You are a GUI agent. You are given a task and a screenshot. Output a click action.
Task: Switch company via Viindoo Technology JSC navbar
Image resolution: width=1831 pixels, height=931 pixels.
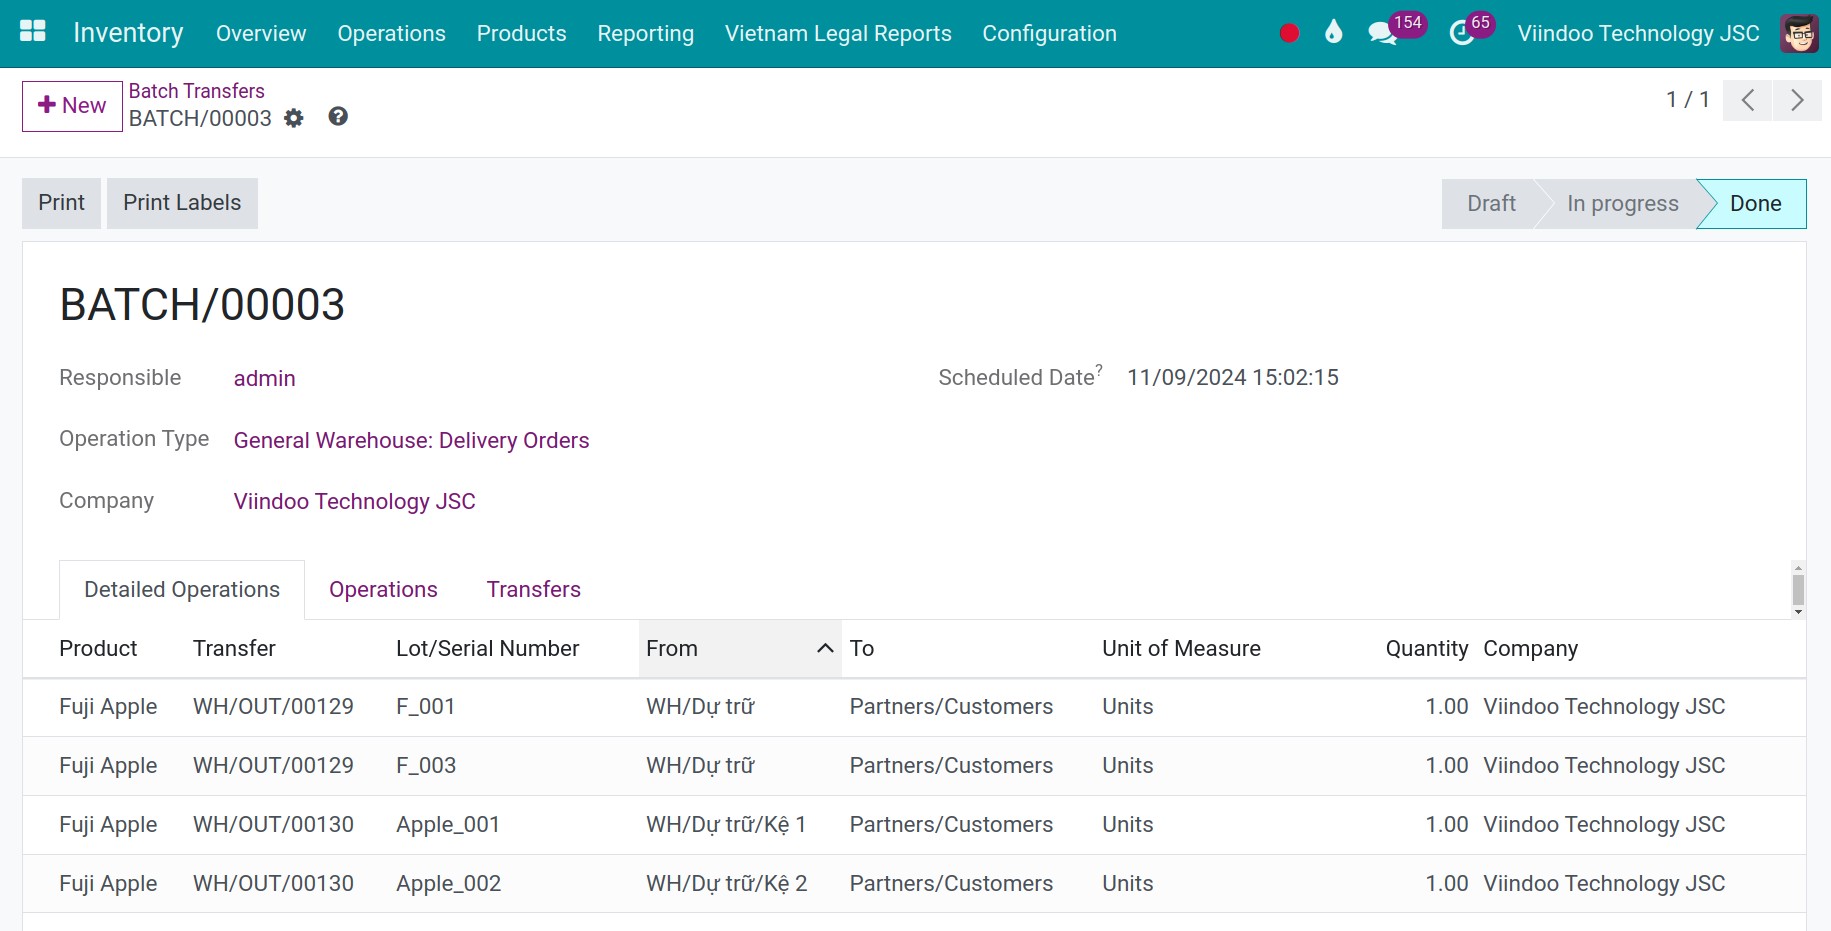pos(1638,33)
